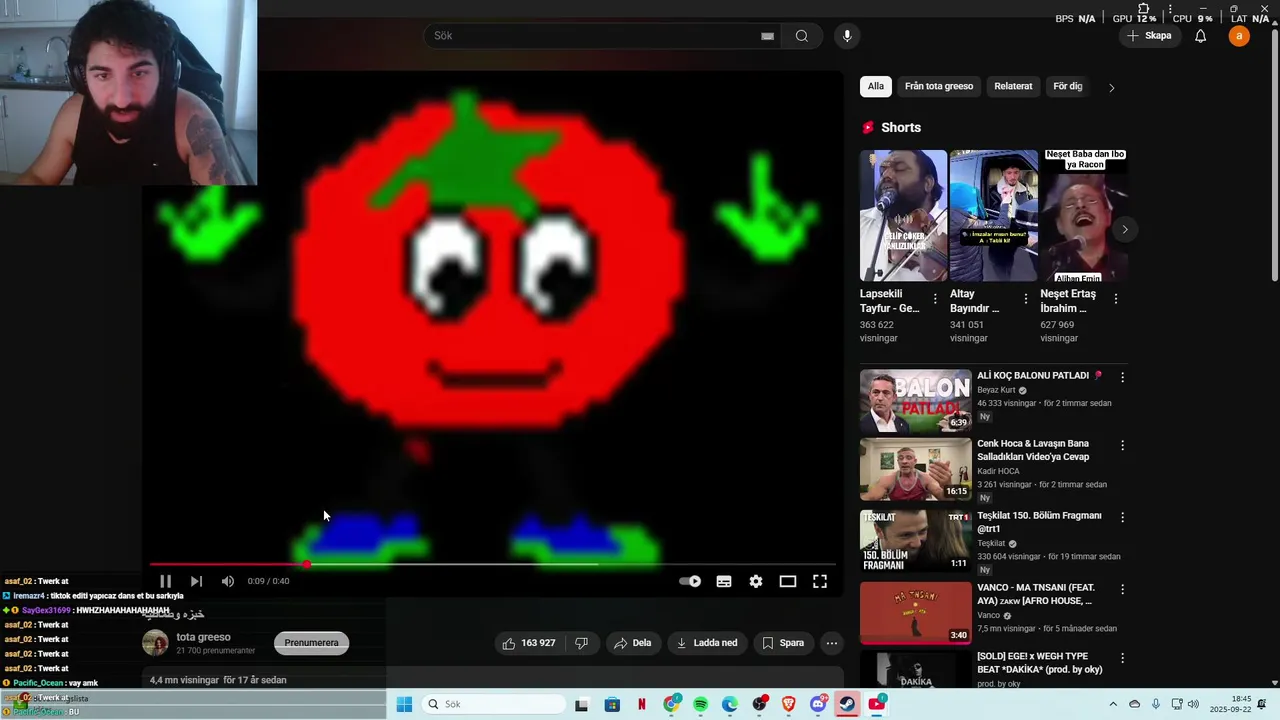
Task: Open options for Cenk Hoca video
Action: pyautogui.click(x=1122, y=445)
